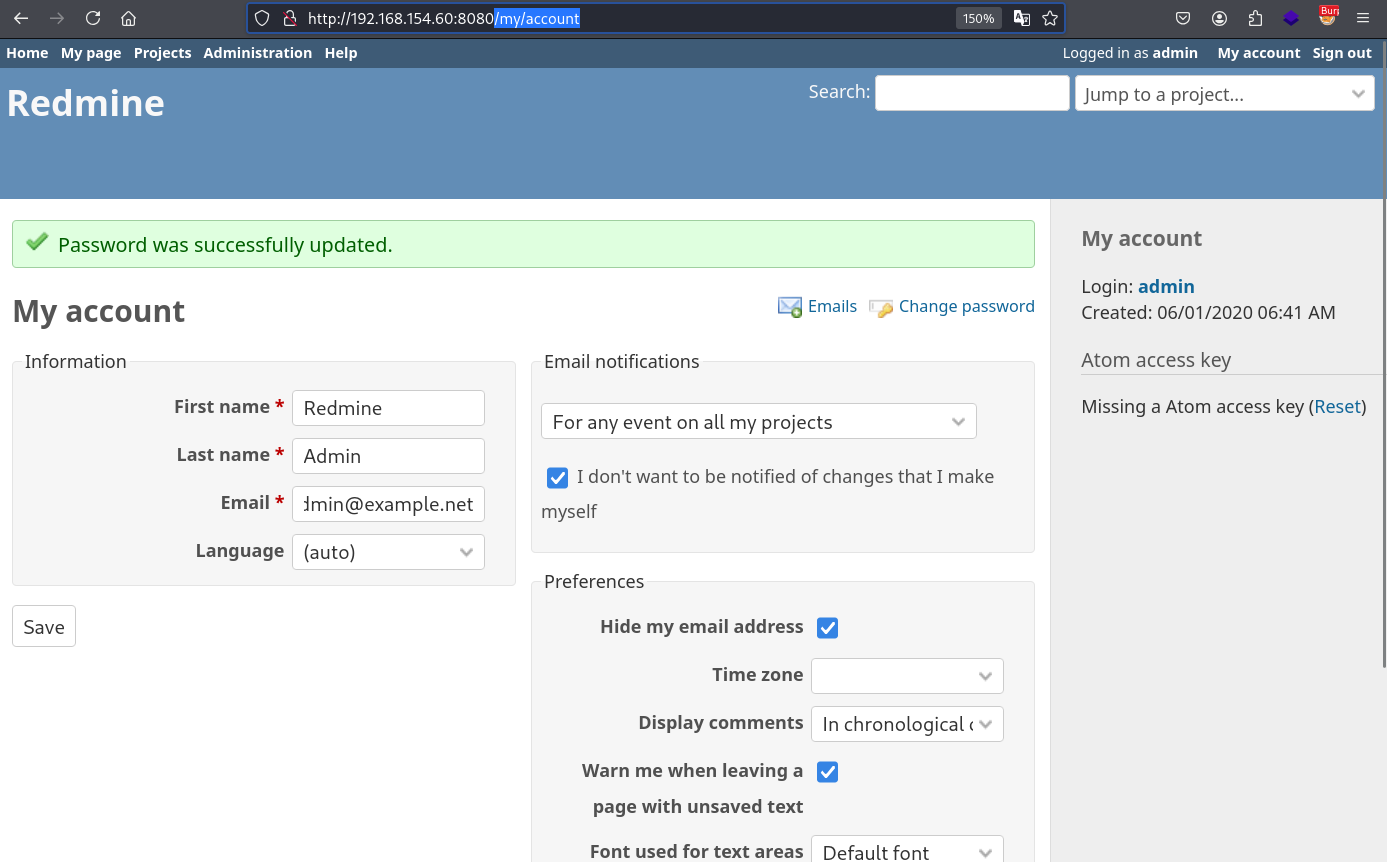This screenshot has height=862, width=1387.
Task: Click the admin user link in header
Action: [x=1175, y=53]
